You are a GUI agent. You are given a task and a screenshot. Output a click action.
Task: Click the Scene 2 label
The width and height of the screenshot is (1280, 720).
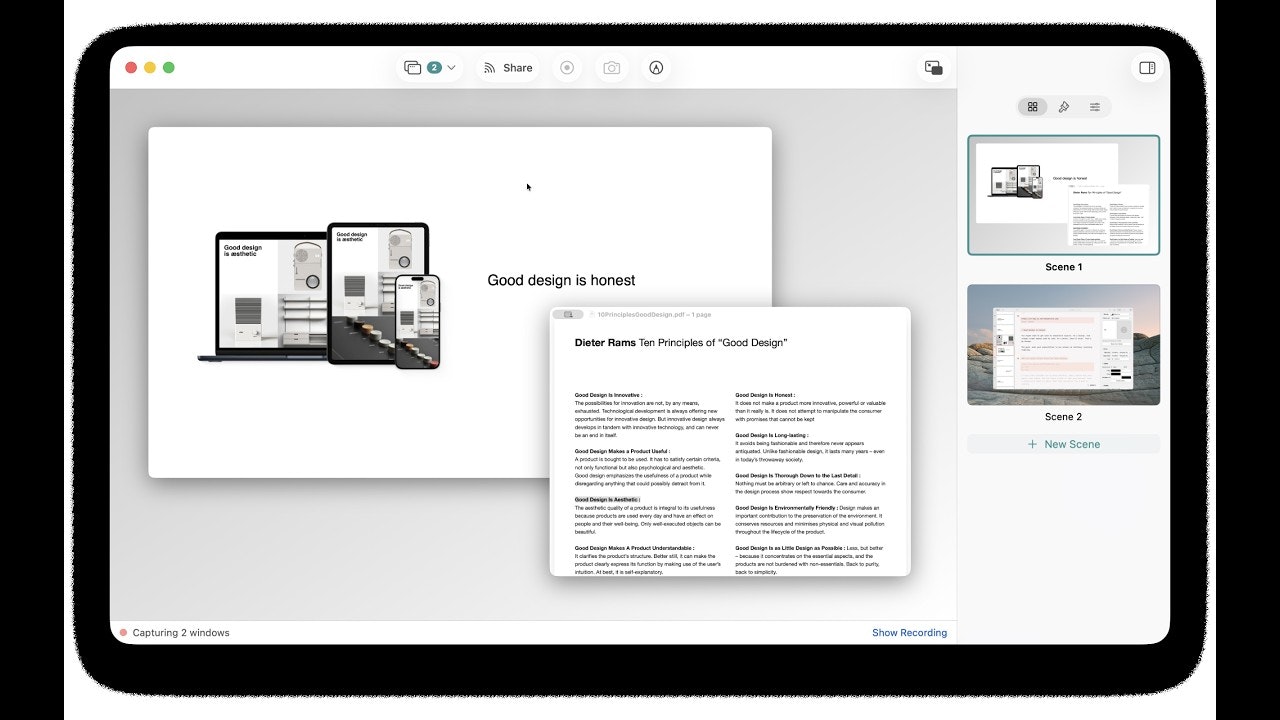(x=1064, y=417)
